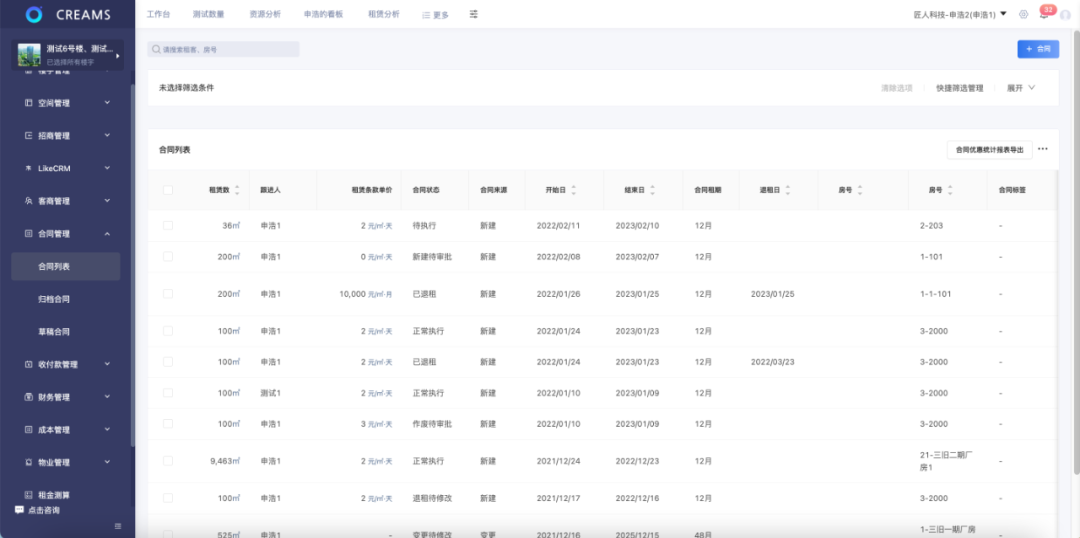
Task: Toggle the select-all checkbox in table header
Action: 168,190
